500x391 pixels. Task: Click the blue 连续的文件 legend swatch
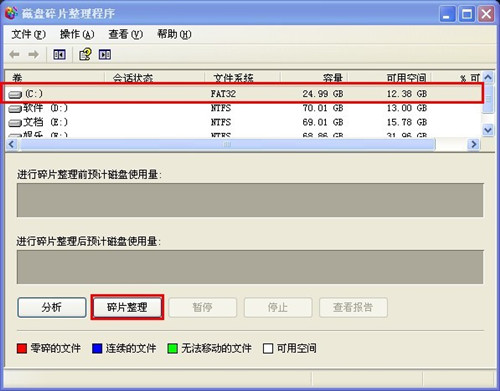[x=97, y=349]
